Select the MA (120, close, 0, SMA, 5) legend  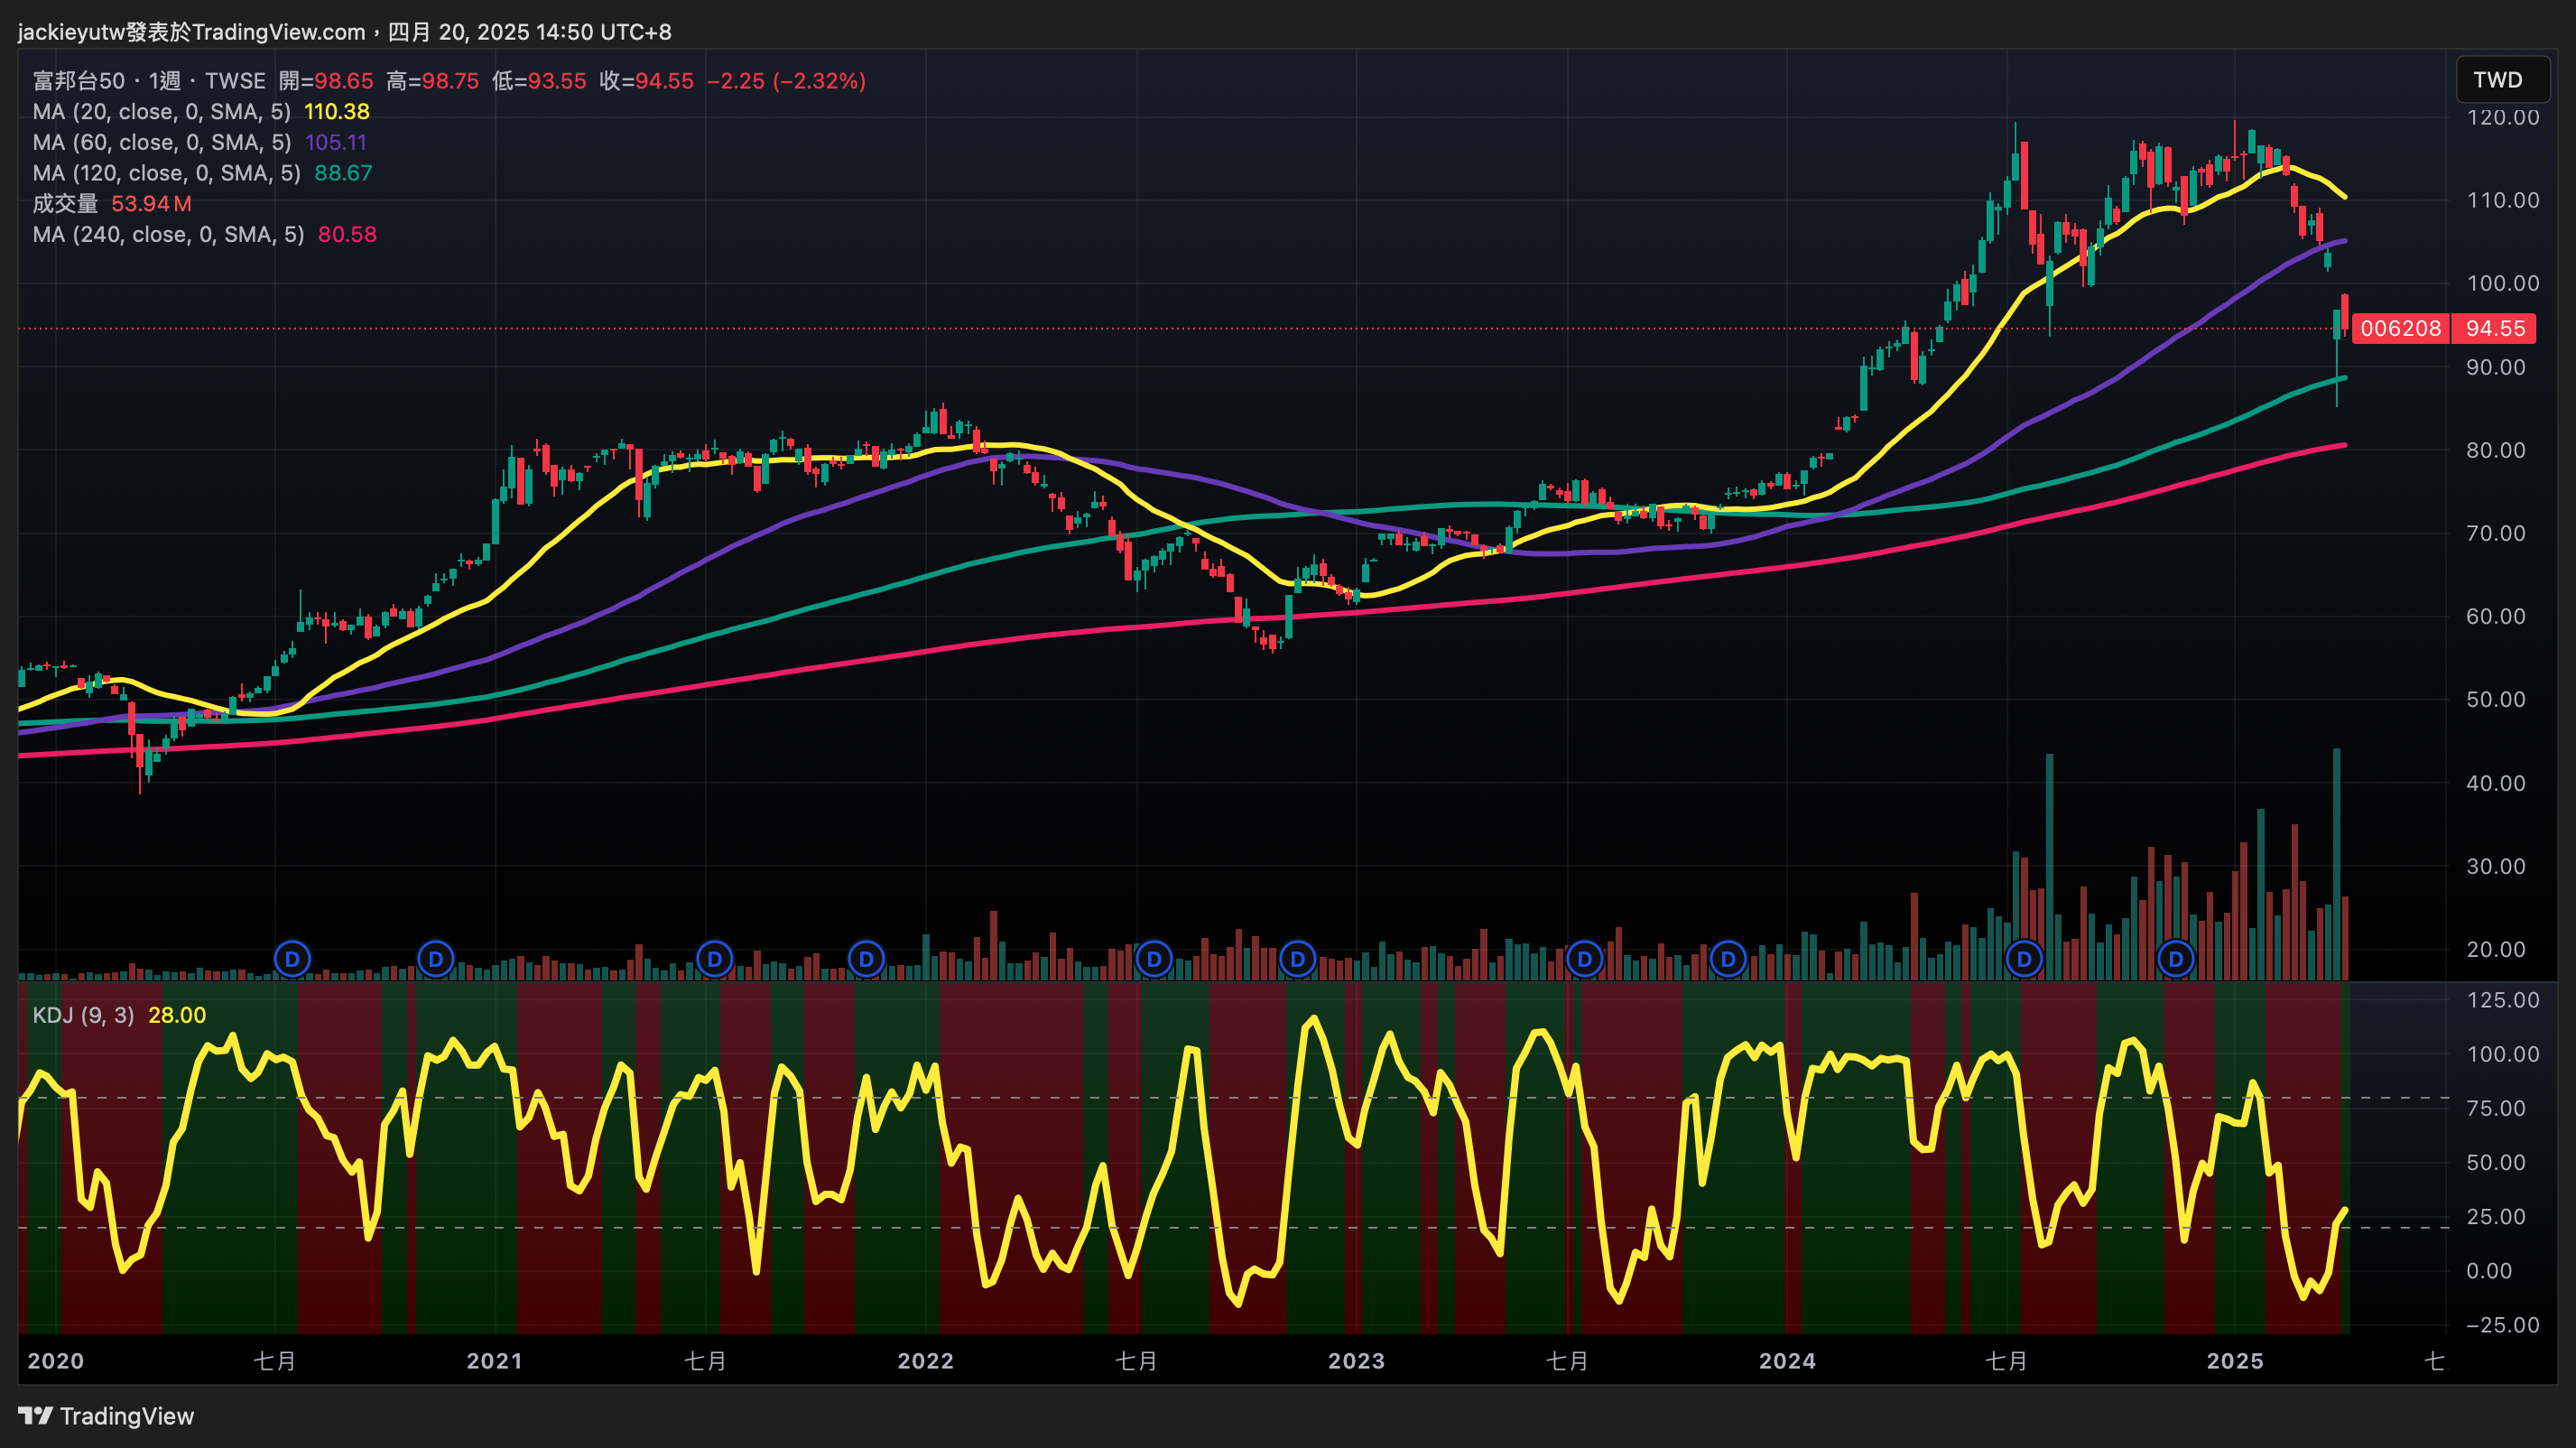point(166,173)
